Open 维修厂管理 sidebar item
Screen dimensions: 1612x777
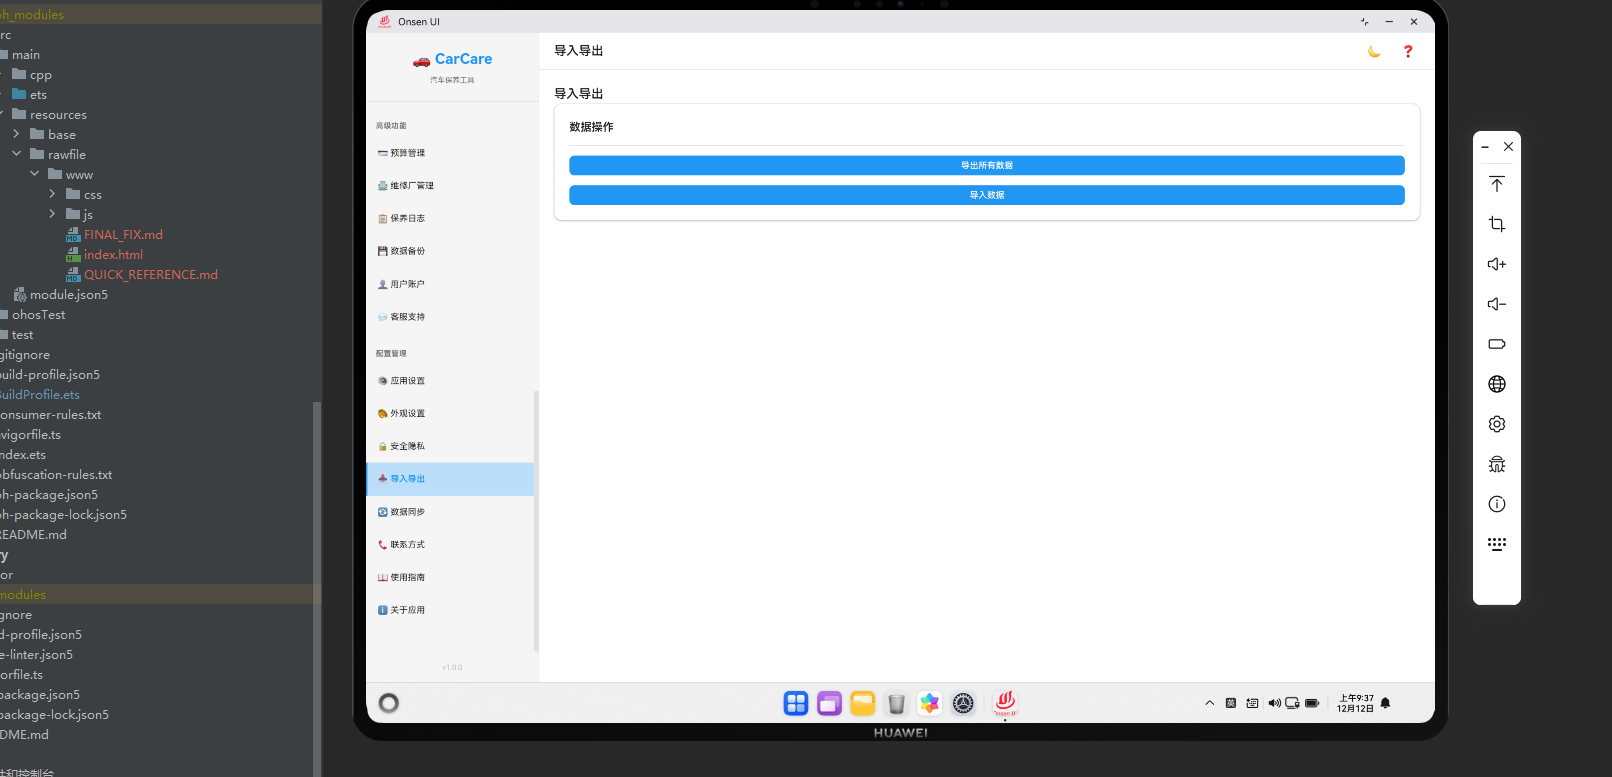450,186
